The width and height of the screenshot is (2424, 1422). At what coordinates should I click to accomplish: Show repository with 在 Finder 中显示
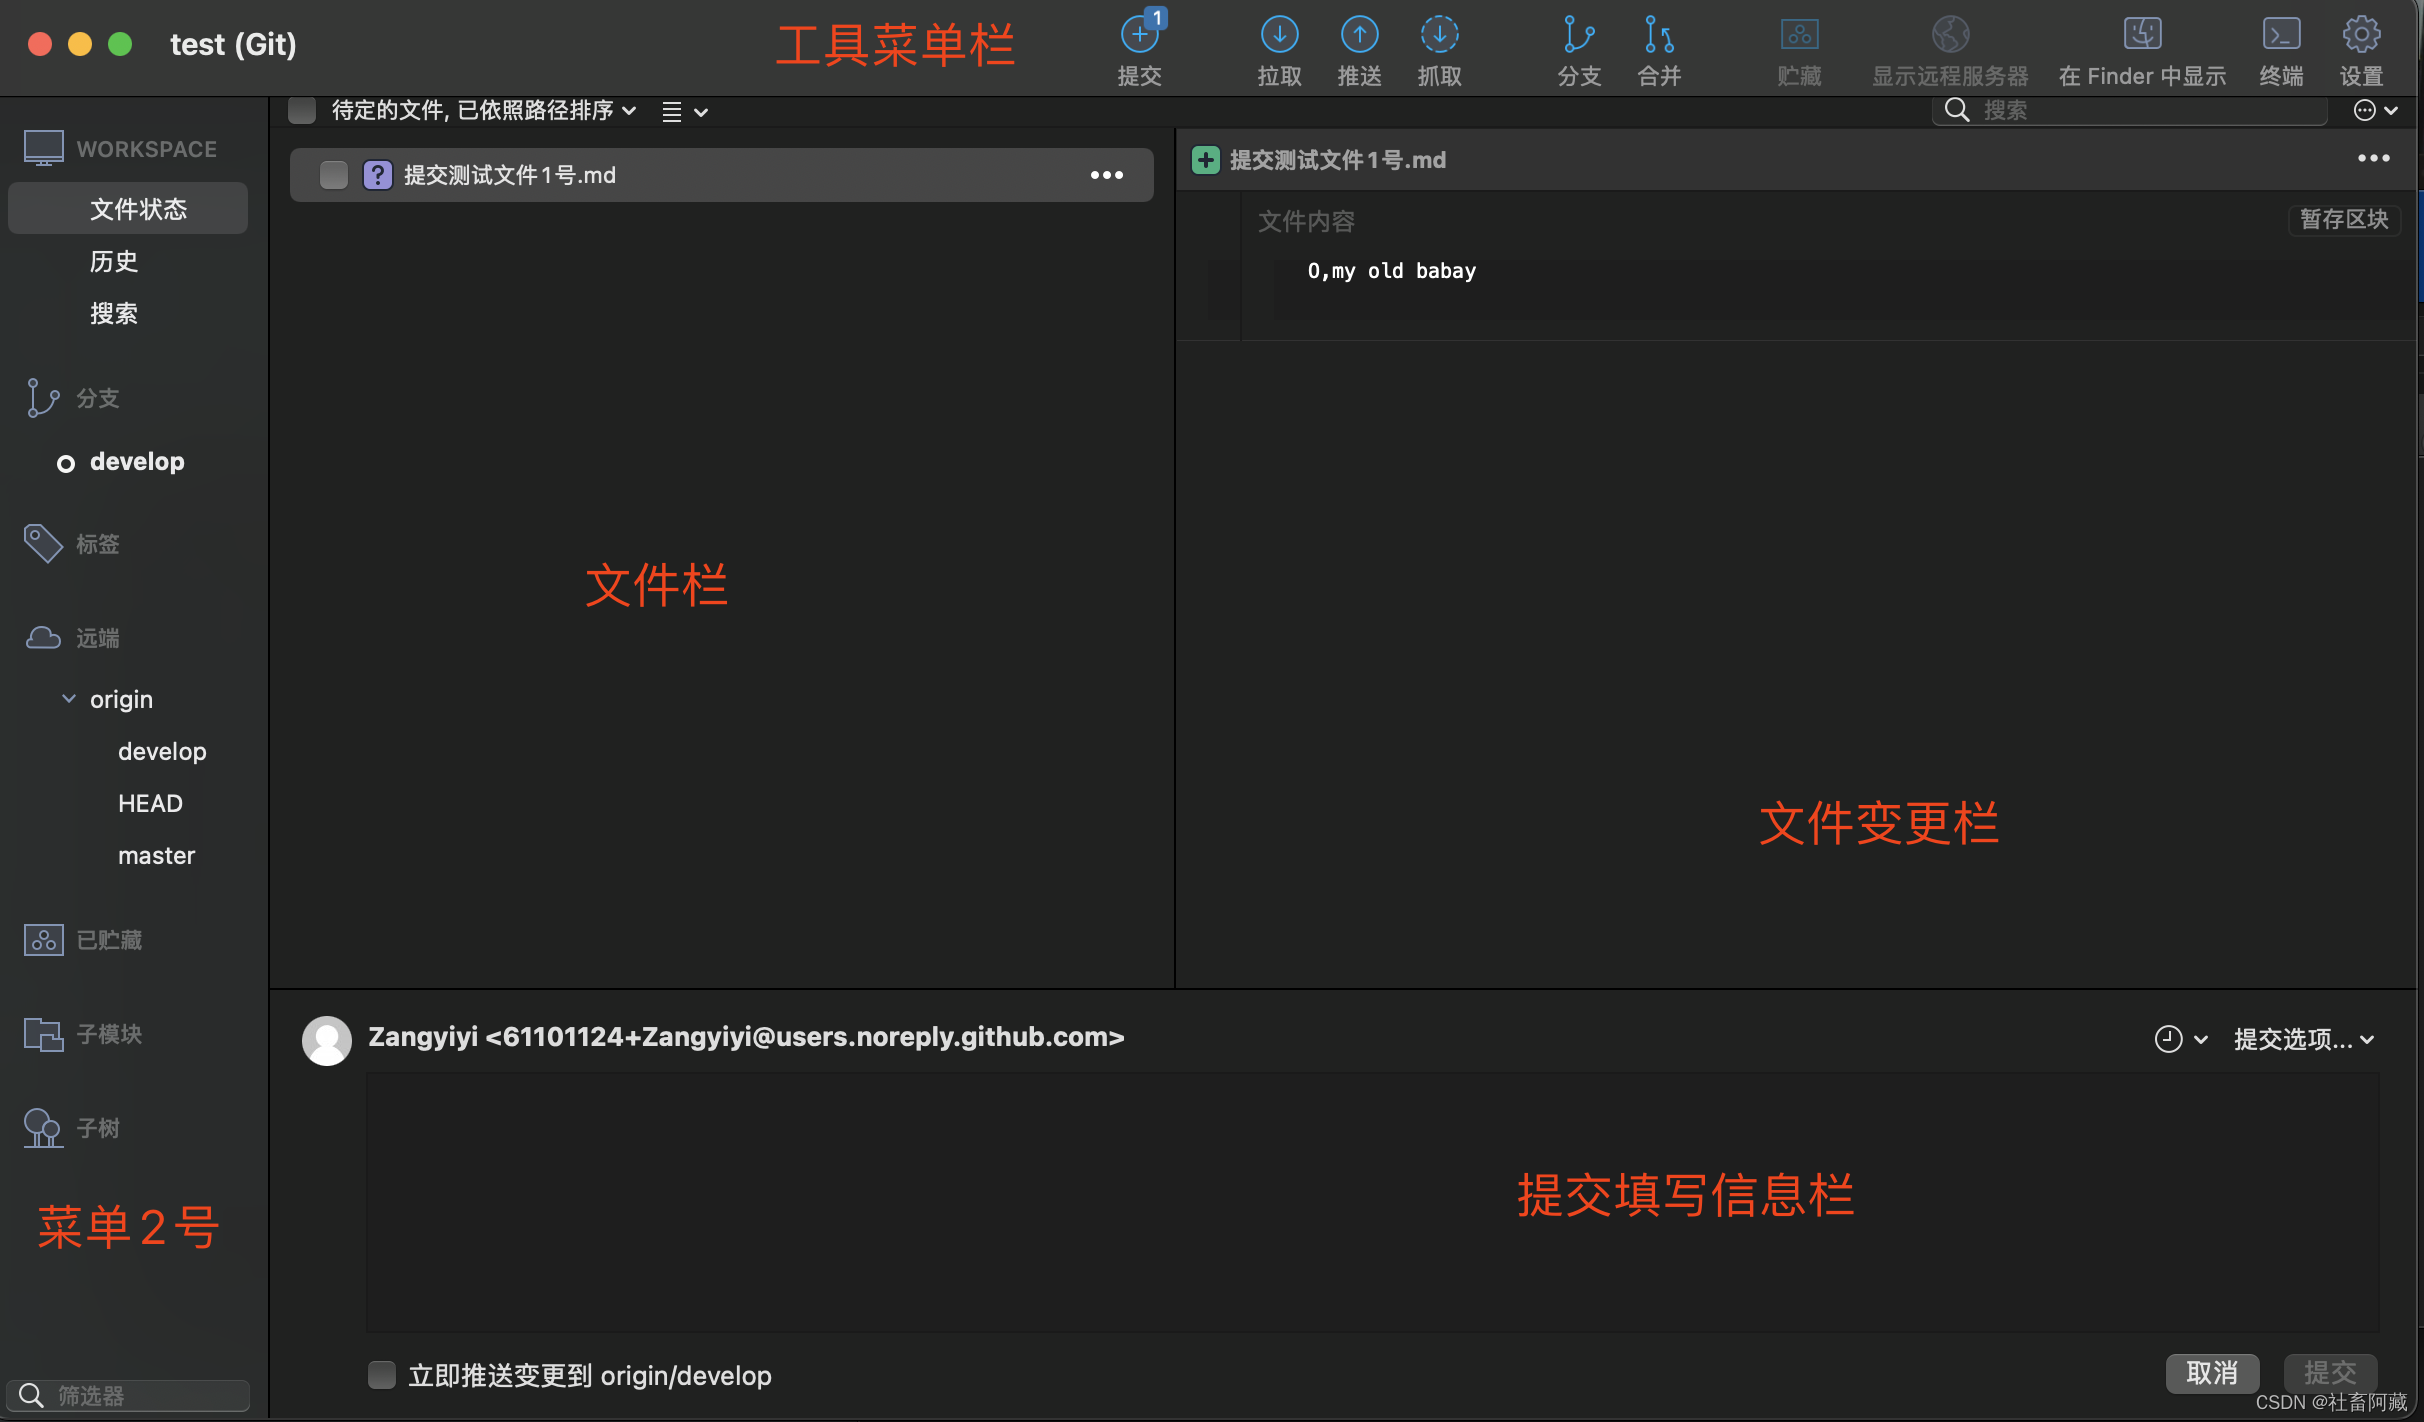2142,36
